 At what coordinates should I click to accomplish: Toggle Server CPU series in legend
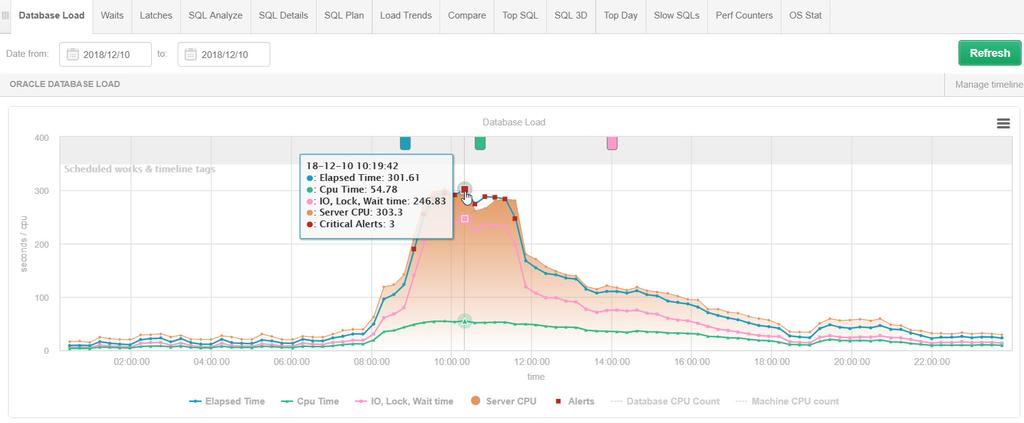click(x=502, y=401)
